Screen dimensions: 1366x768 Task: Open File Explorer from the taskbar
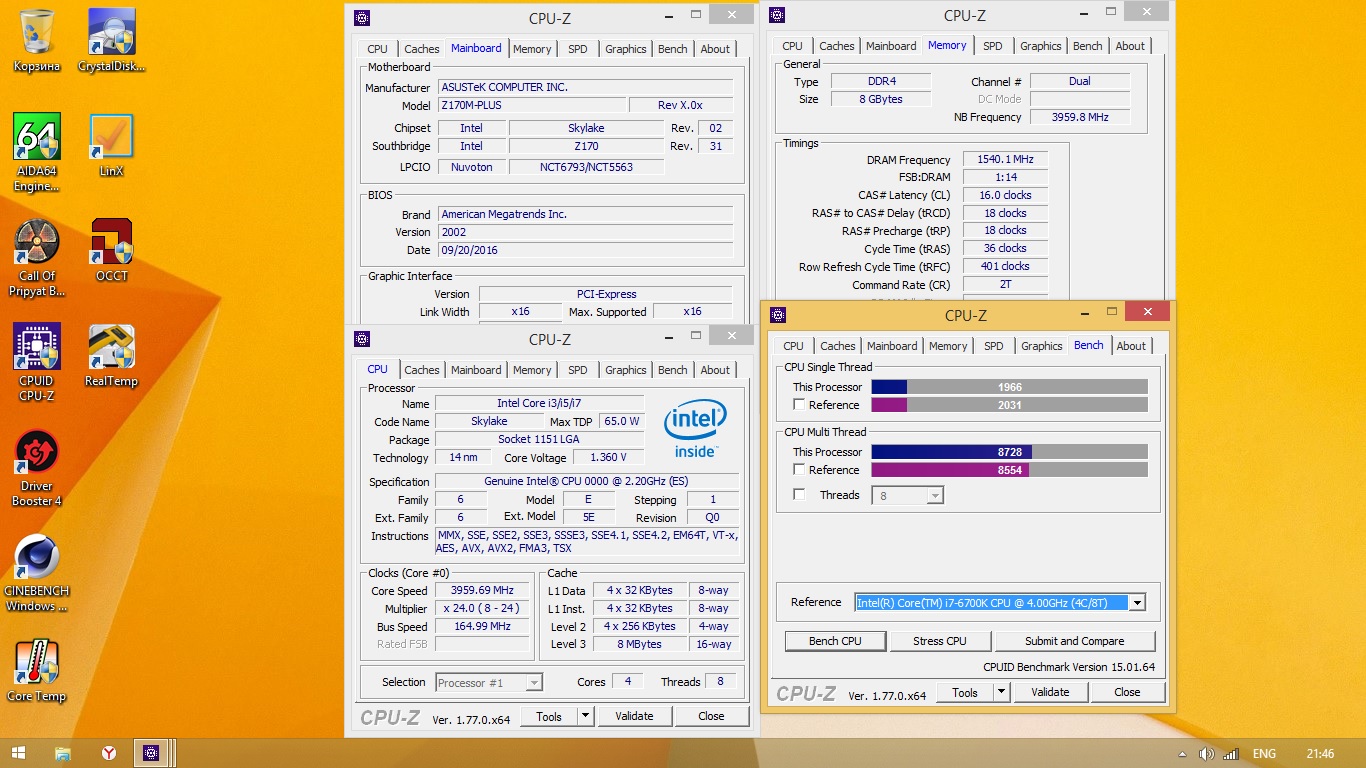point(63,753)
